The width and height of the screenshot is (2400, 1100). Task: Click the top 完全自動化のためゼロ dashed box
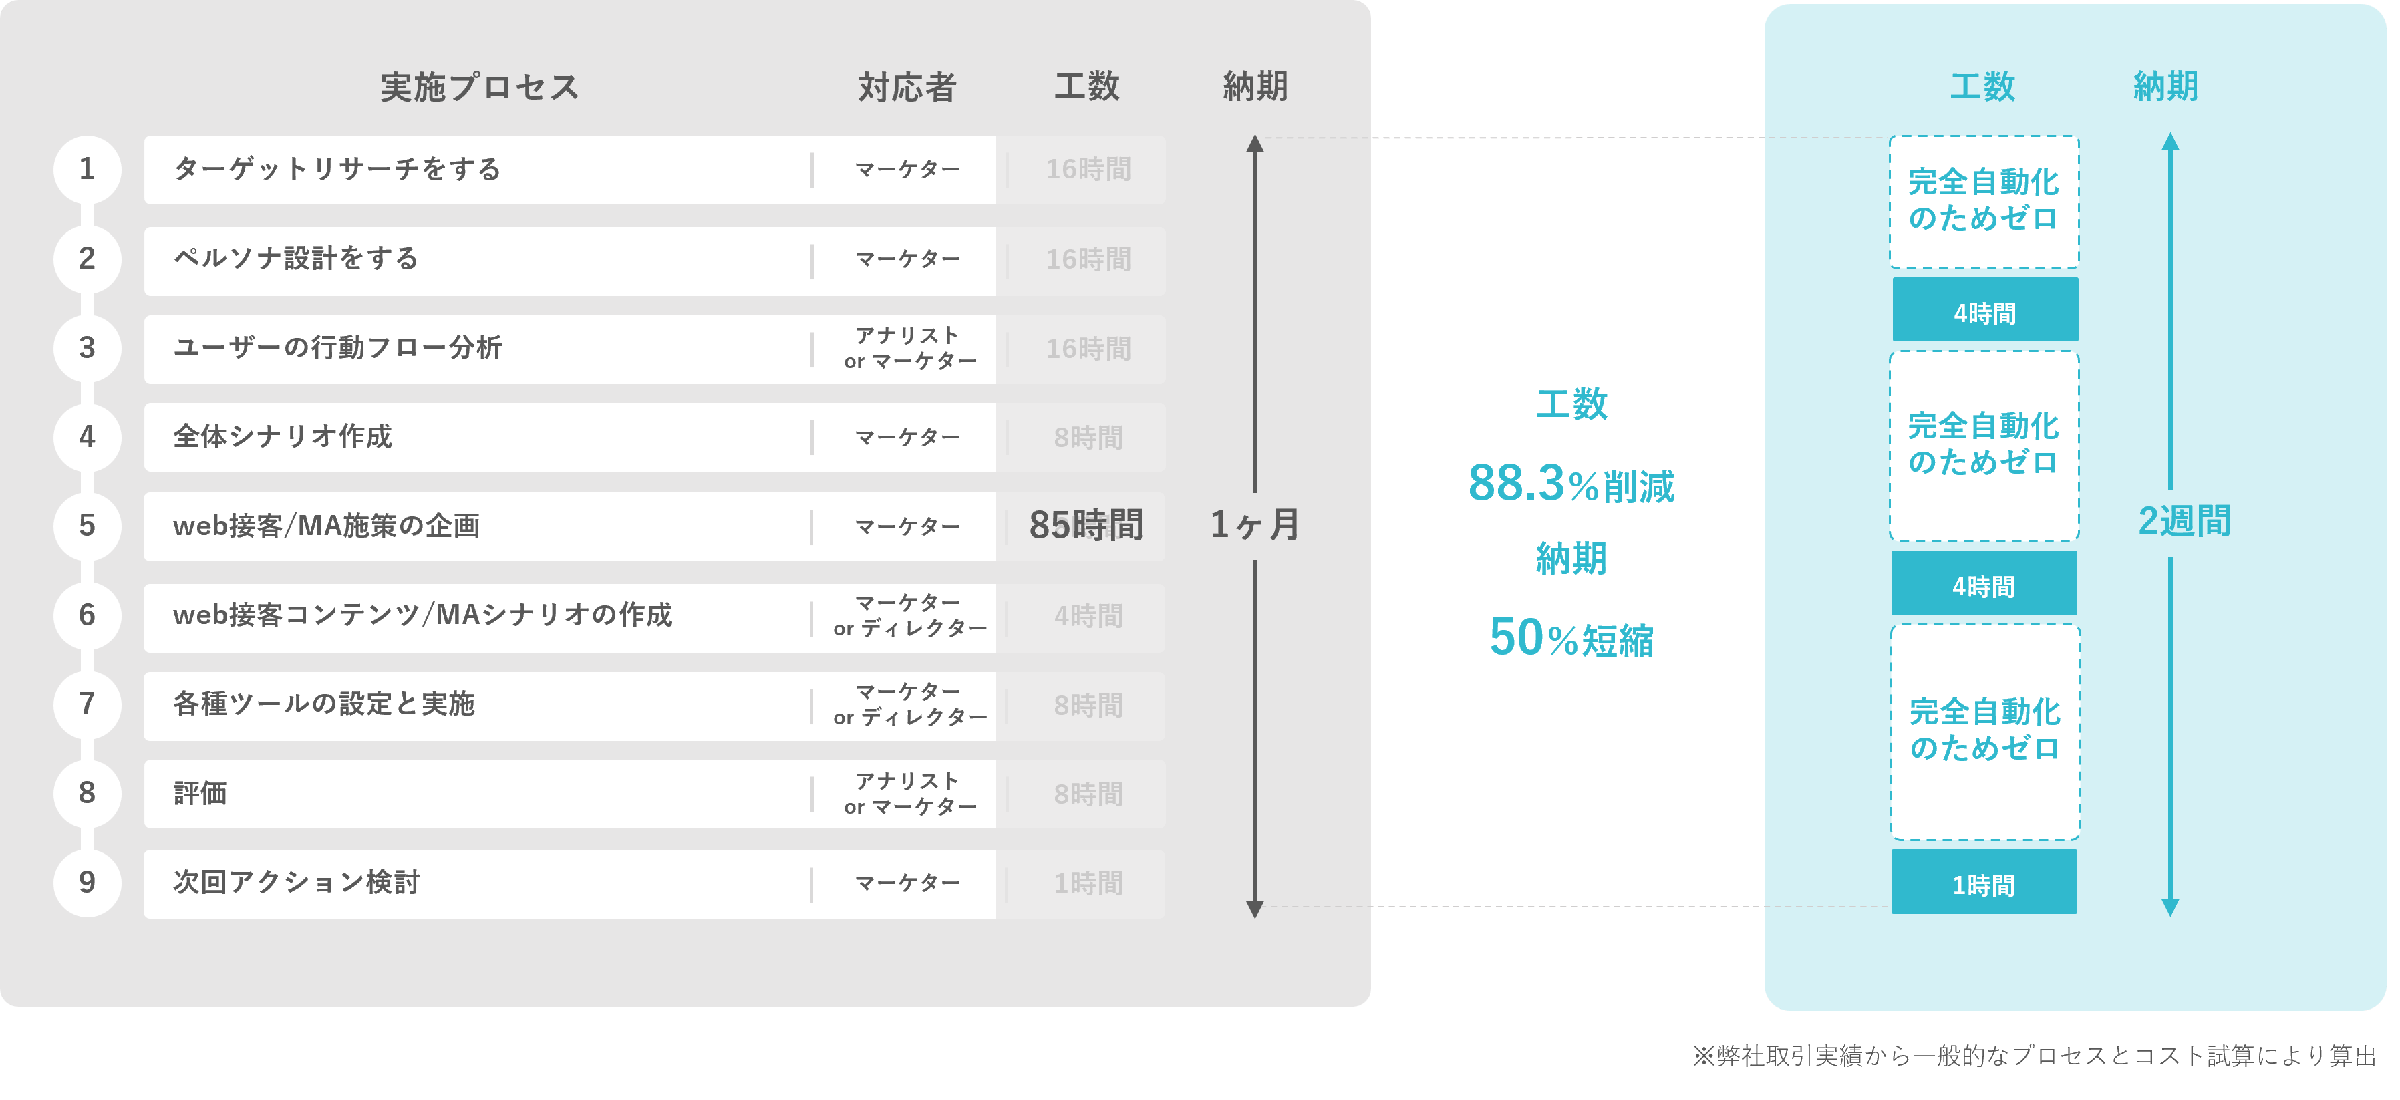click(x=1984, y=202)
